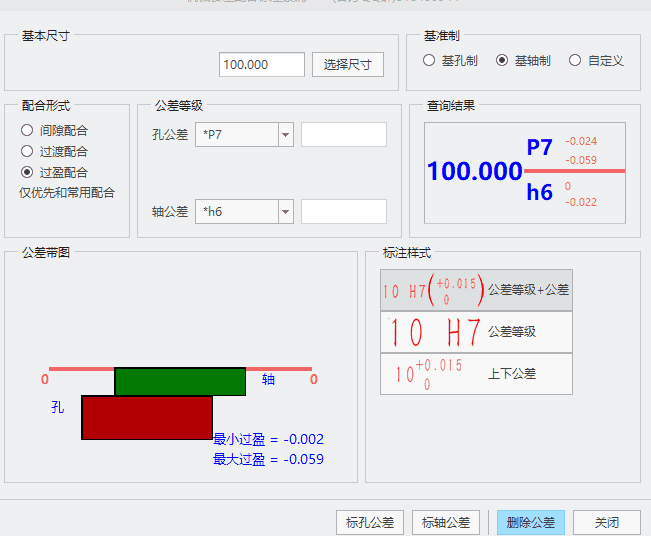
Task: Choose the 自定义 basis option
Action: (x=575, y=61)
